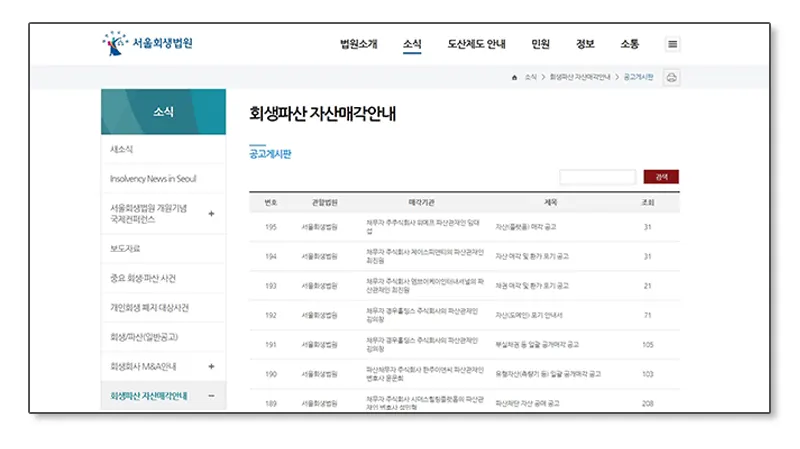Click the 서울회생법원 logo

tap(148, 44)
